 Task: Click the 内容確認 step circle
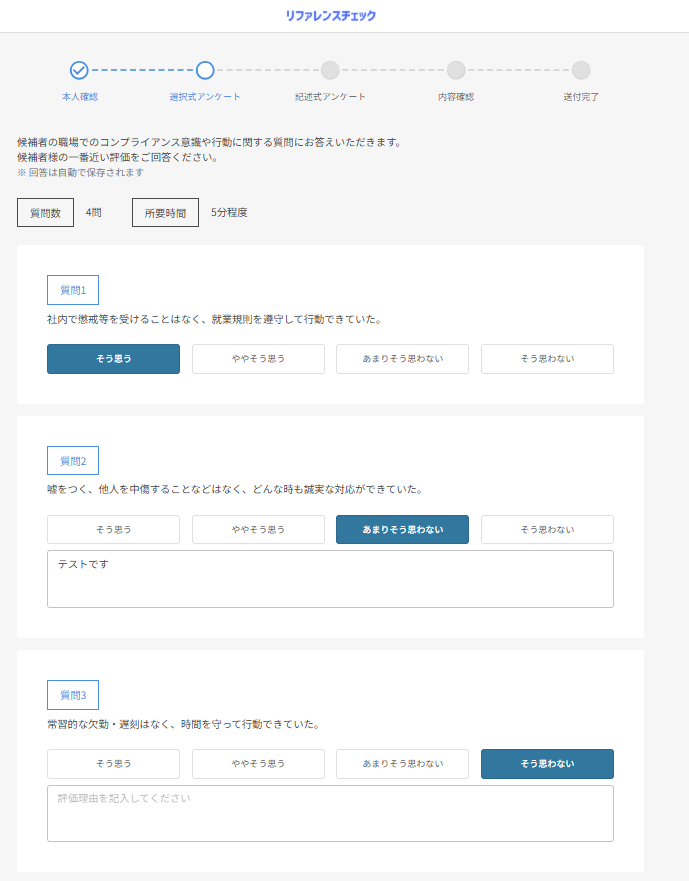(456, 70)
